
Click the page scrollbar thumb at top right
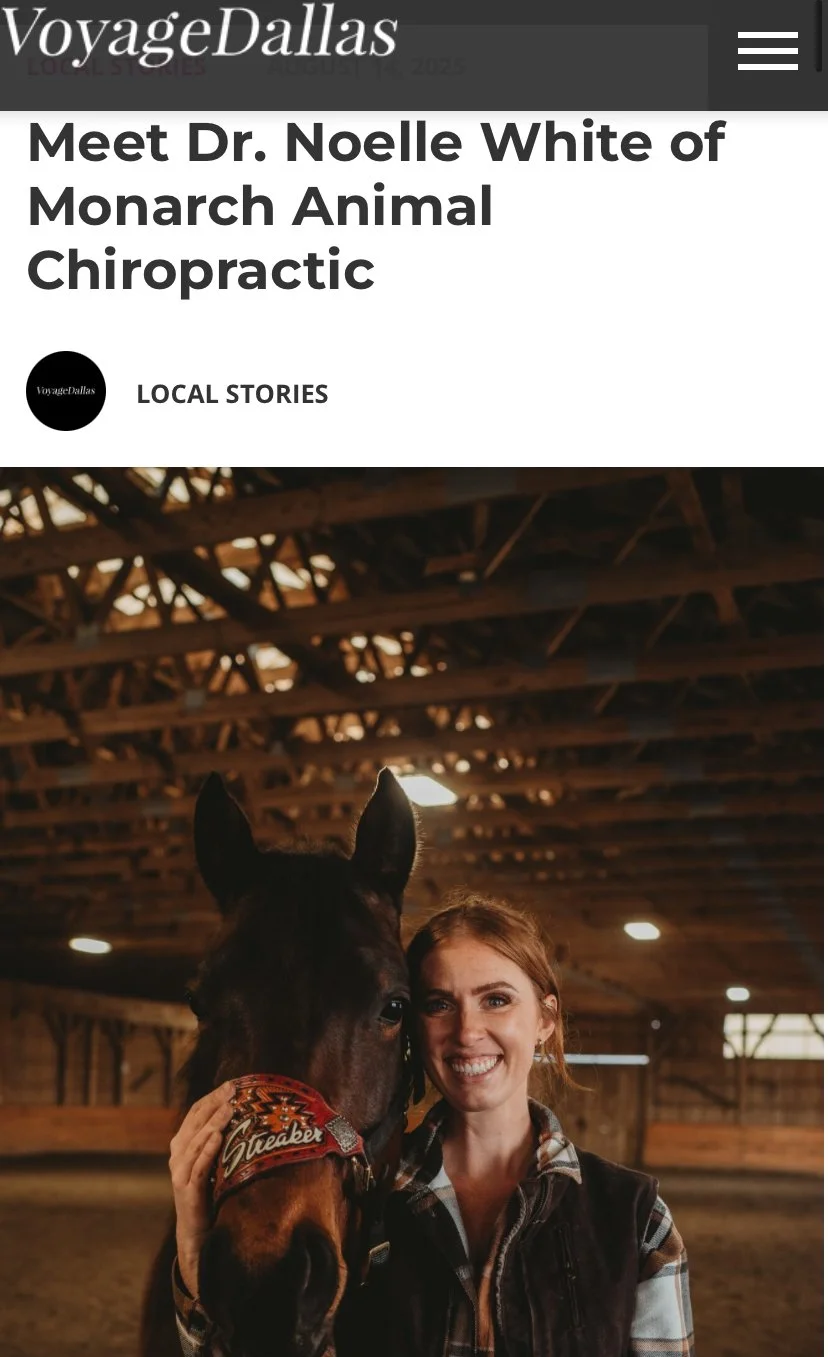pyautogui.click(x=821, y=36)
